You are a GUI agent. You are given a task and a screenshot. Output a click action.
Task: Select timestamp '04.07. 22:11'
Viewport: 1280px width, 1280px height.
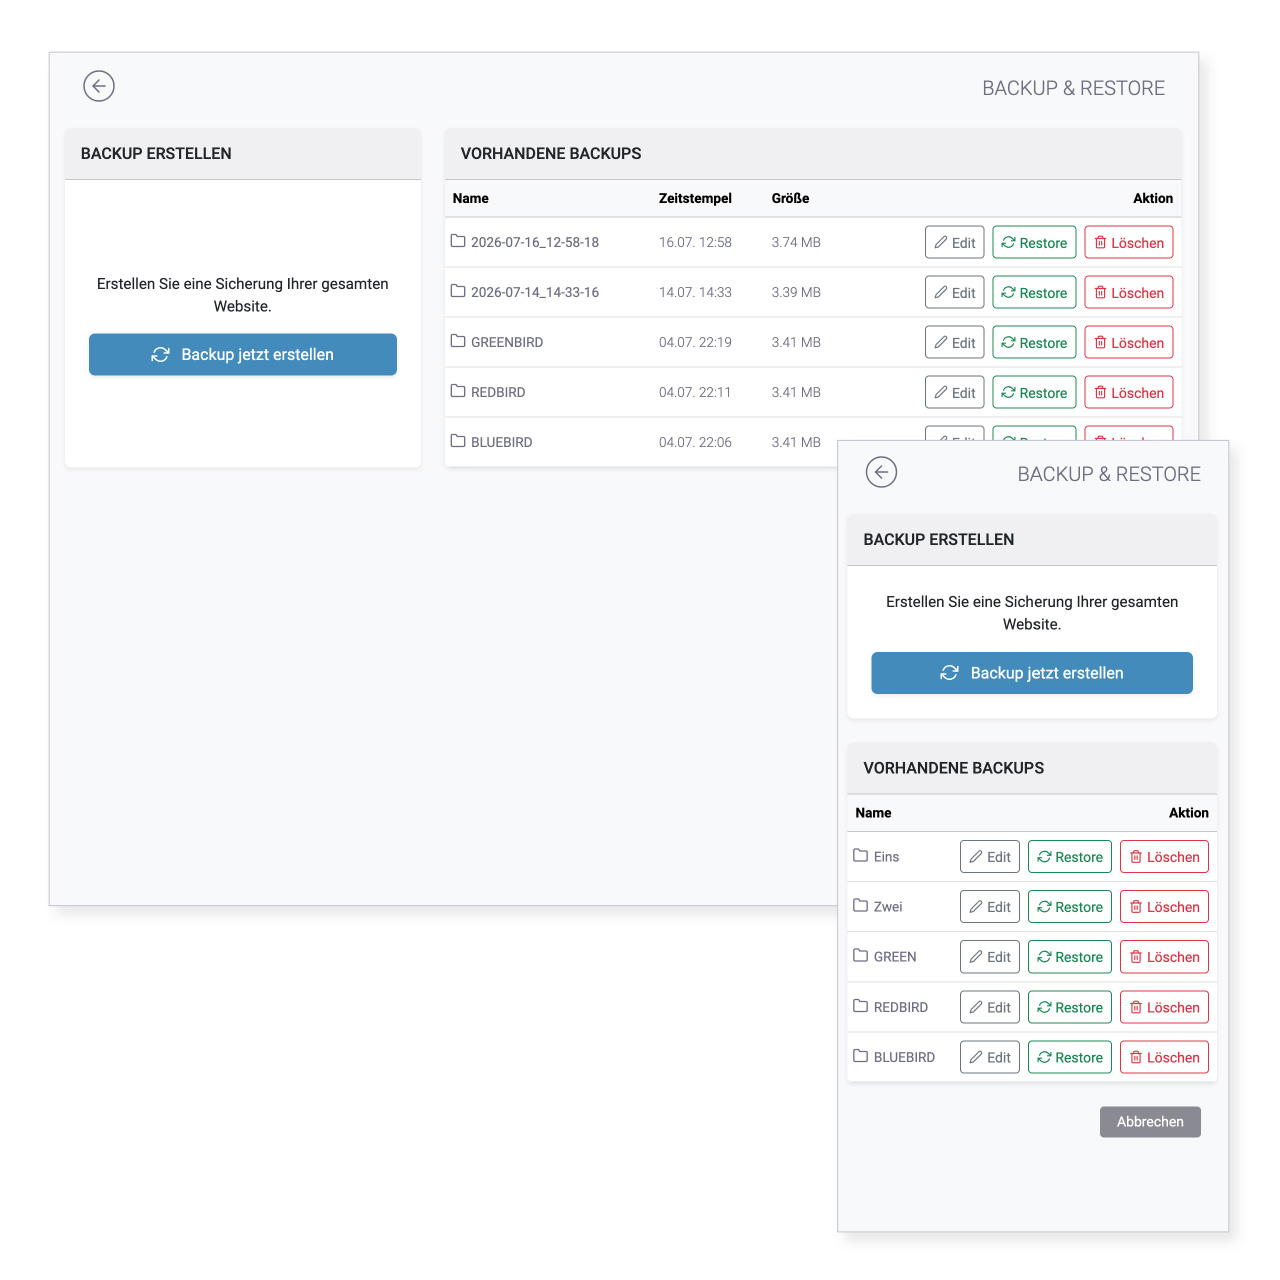coord(695,392)
